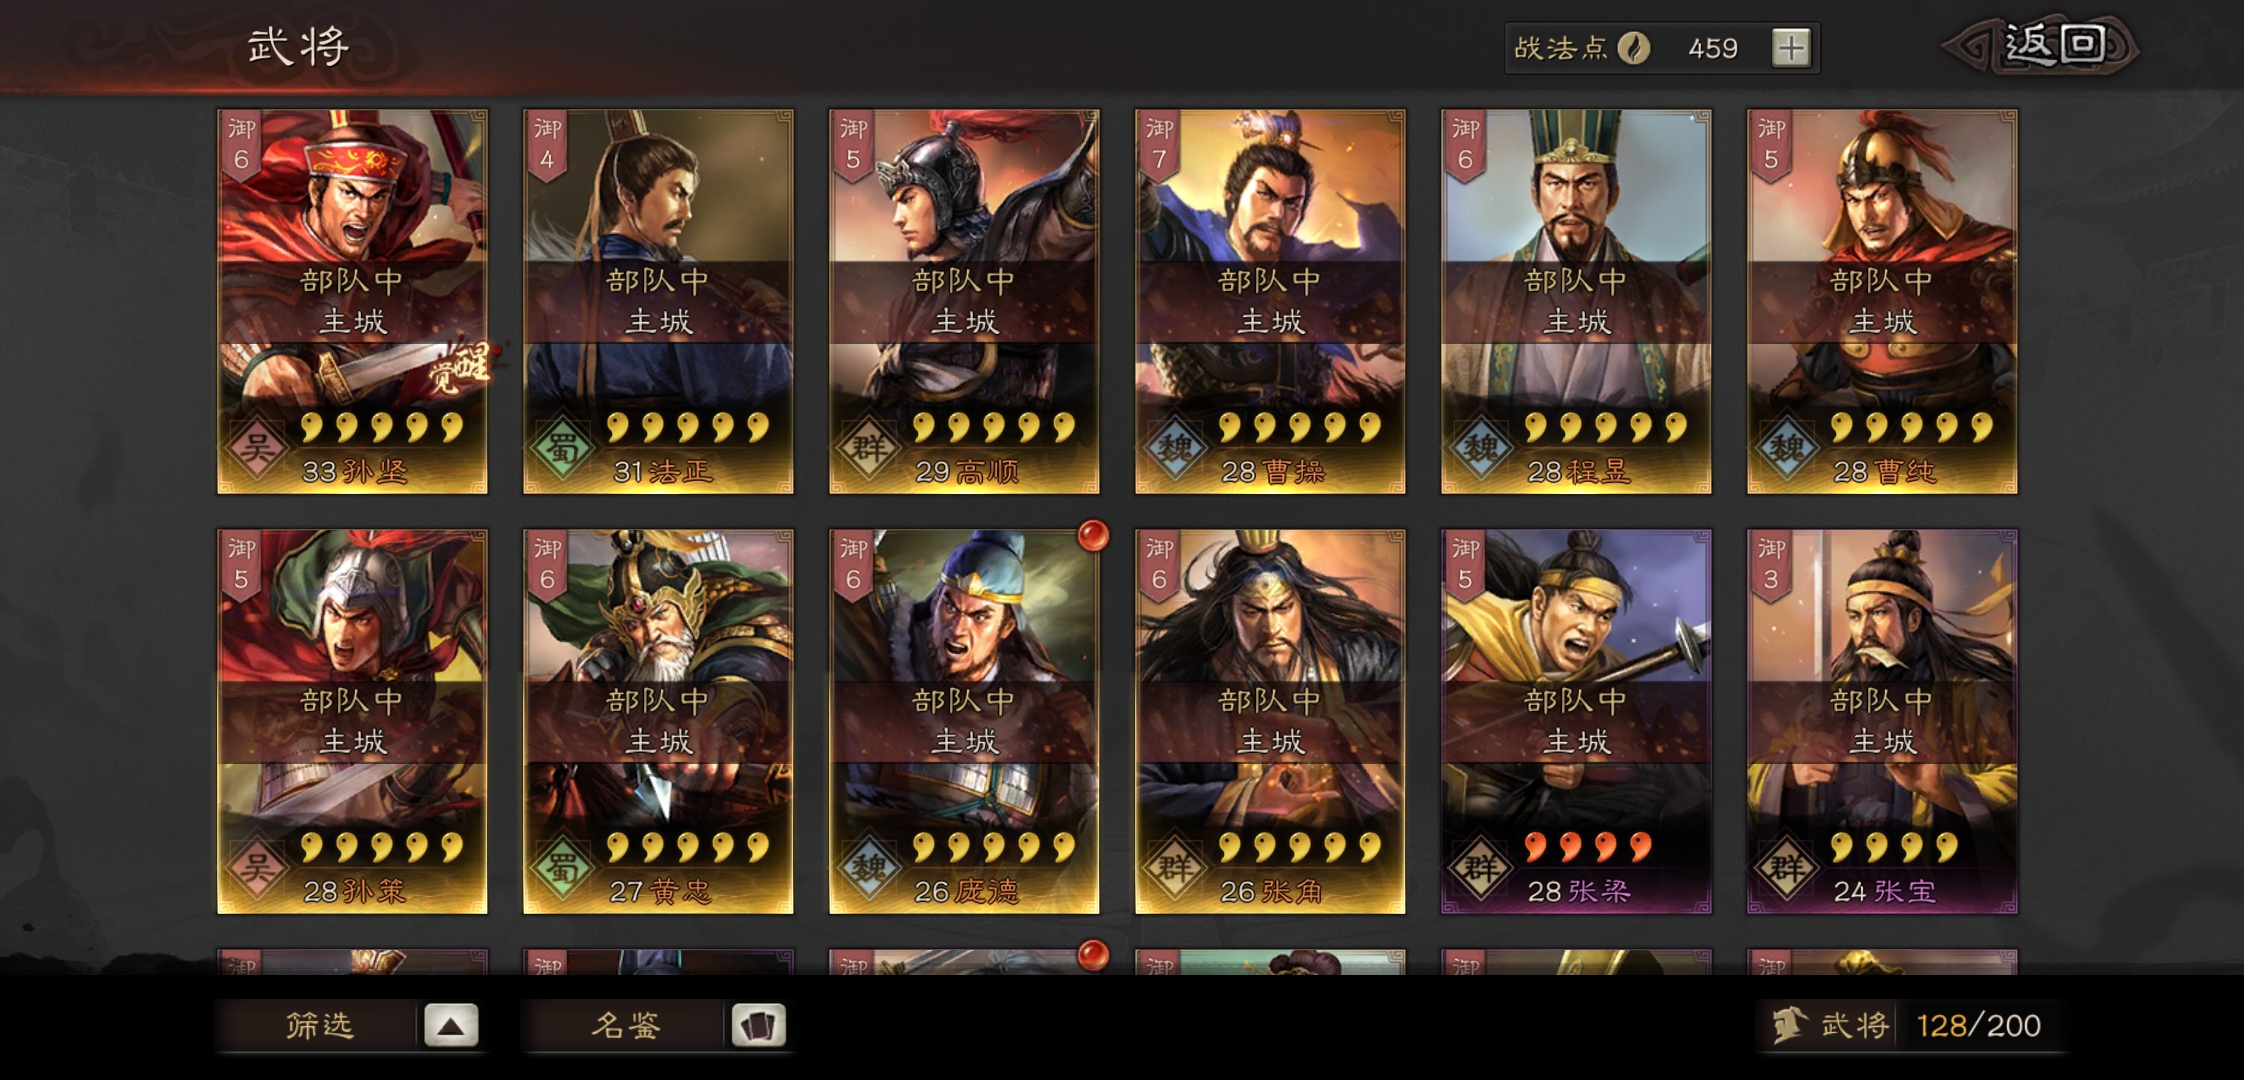
Task: Open the 名鉴 card collection icon
Action: [758, 1025]
